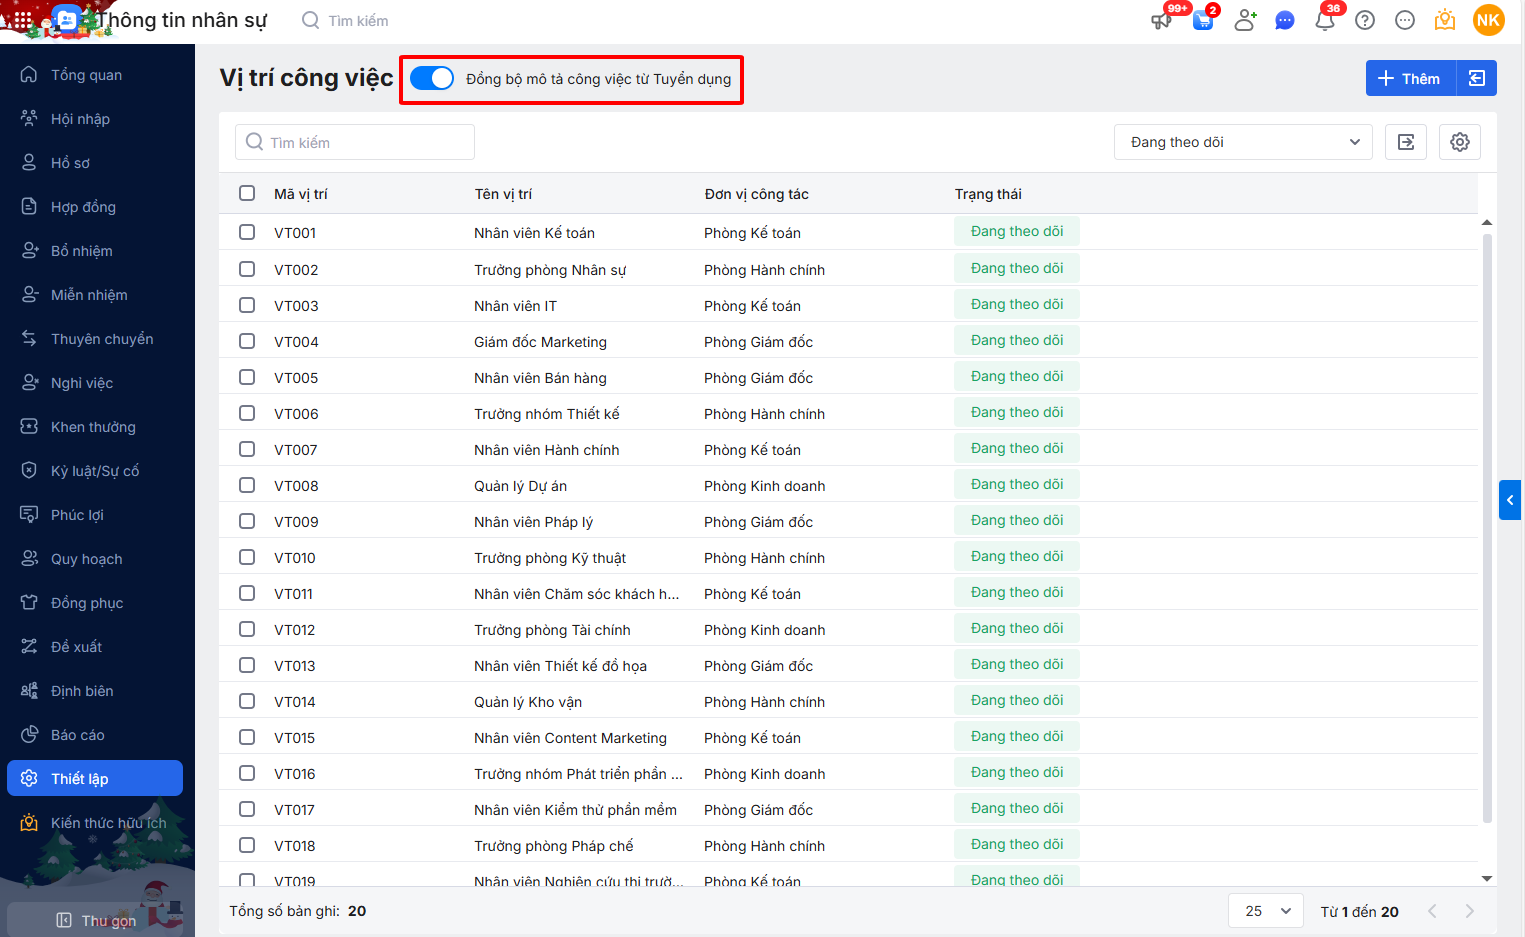Expand the blue side panel arrow on right edge
The height and width of the screenshot is (937, 1525).
tap(1510, 500)
